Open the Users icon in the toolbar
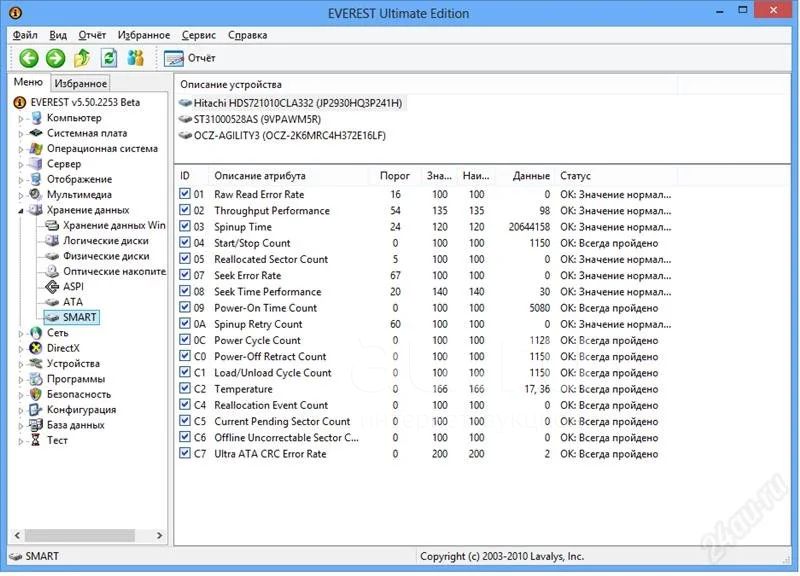Viewport: 800px width, 576px height. pyautogui.click(x=136, y=58)
